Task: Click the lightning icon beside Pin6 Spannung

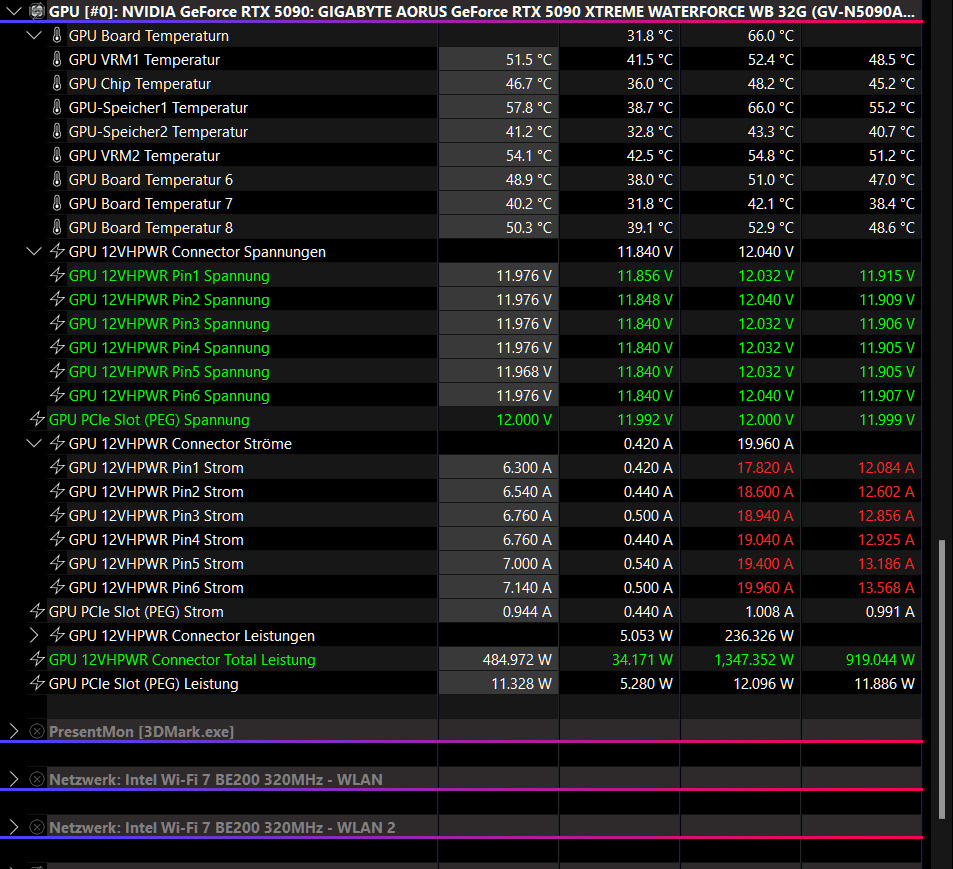Action: click(x=57, y=395)
